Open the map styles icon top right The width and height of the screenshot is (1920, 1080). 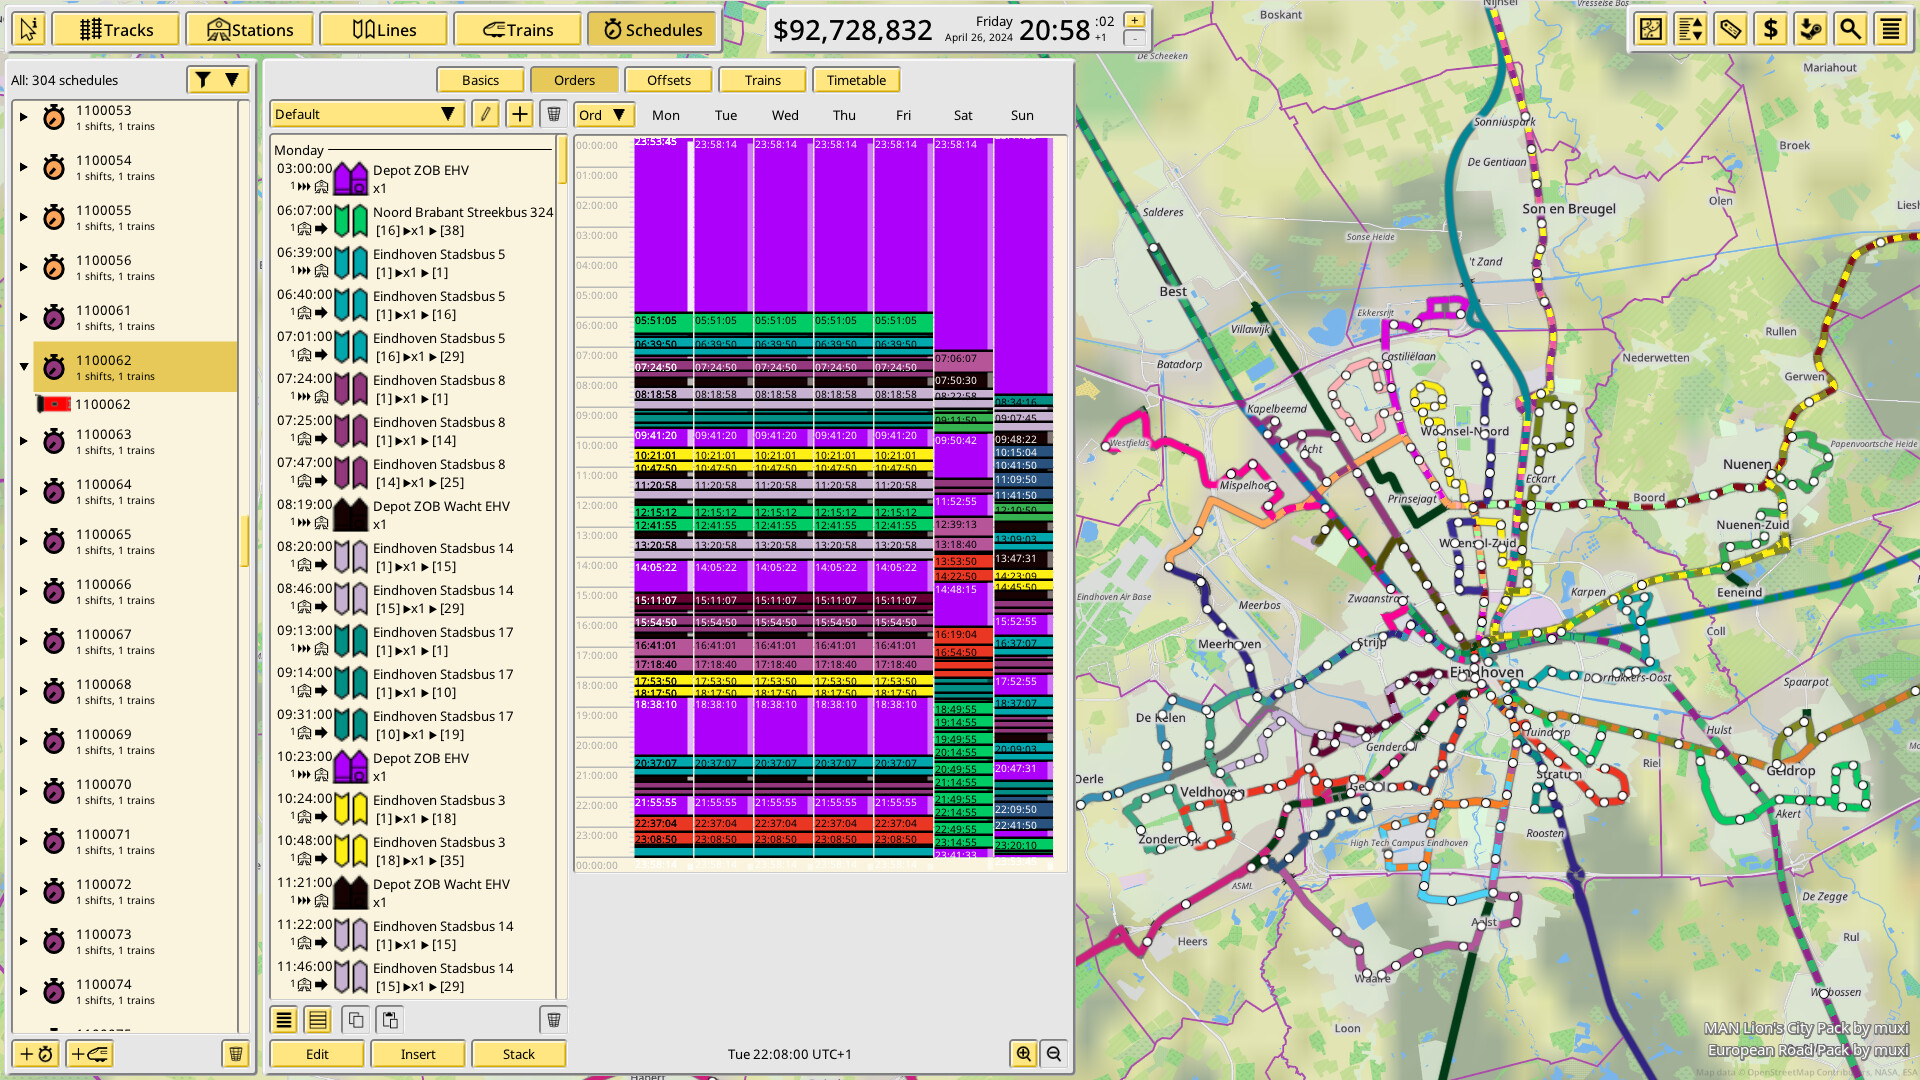pyautogui.click(x=1650, y=29)
